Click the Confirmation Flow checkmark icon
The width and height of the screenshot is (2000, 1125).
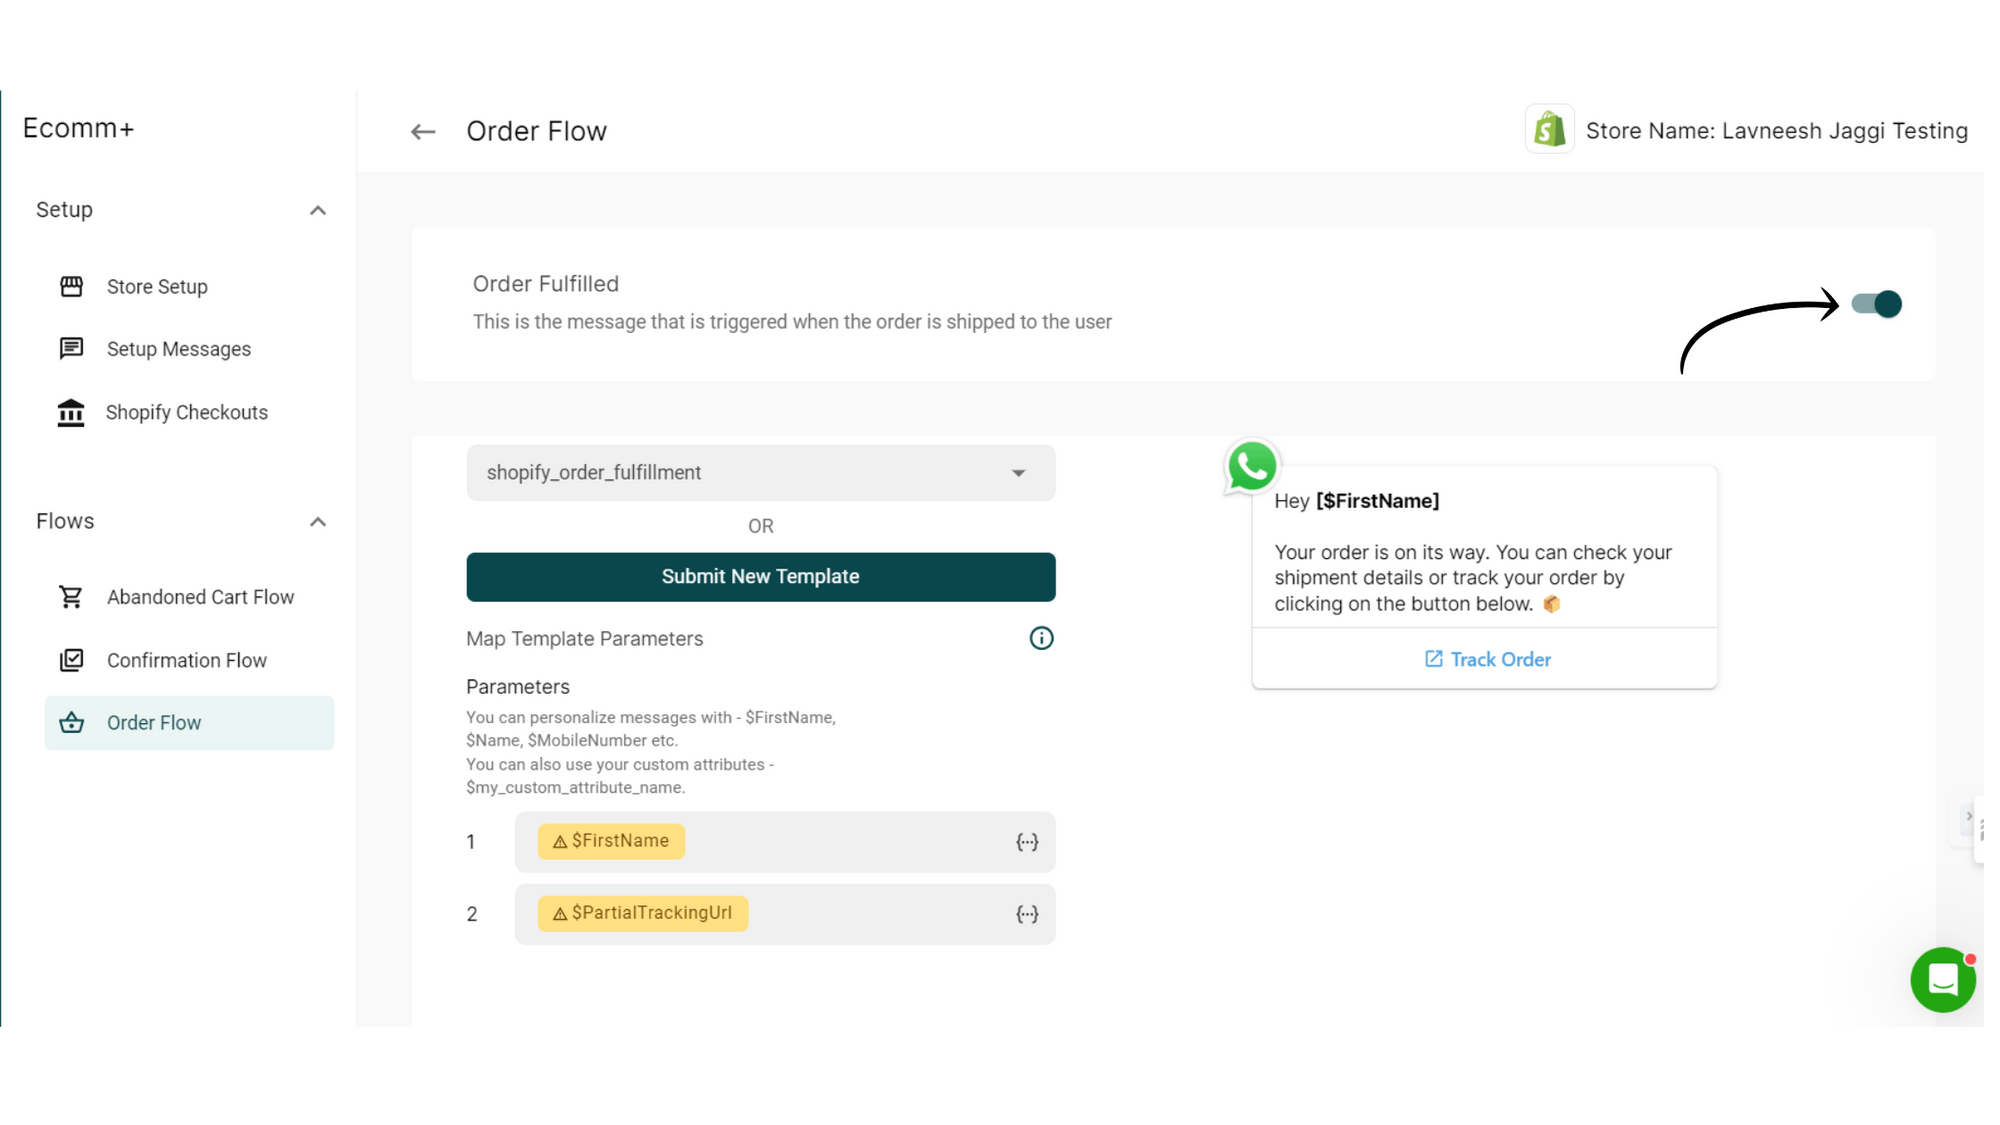tap(70, 660)
